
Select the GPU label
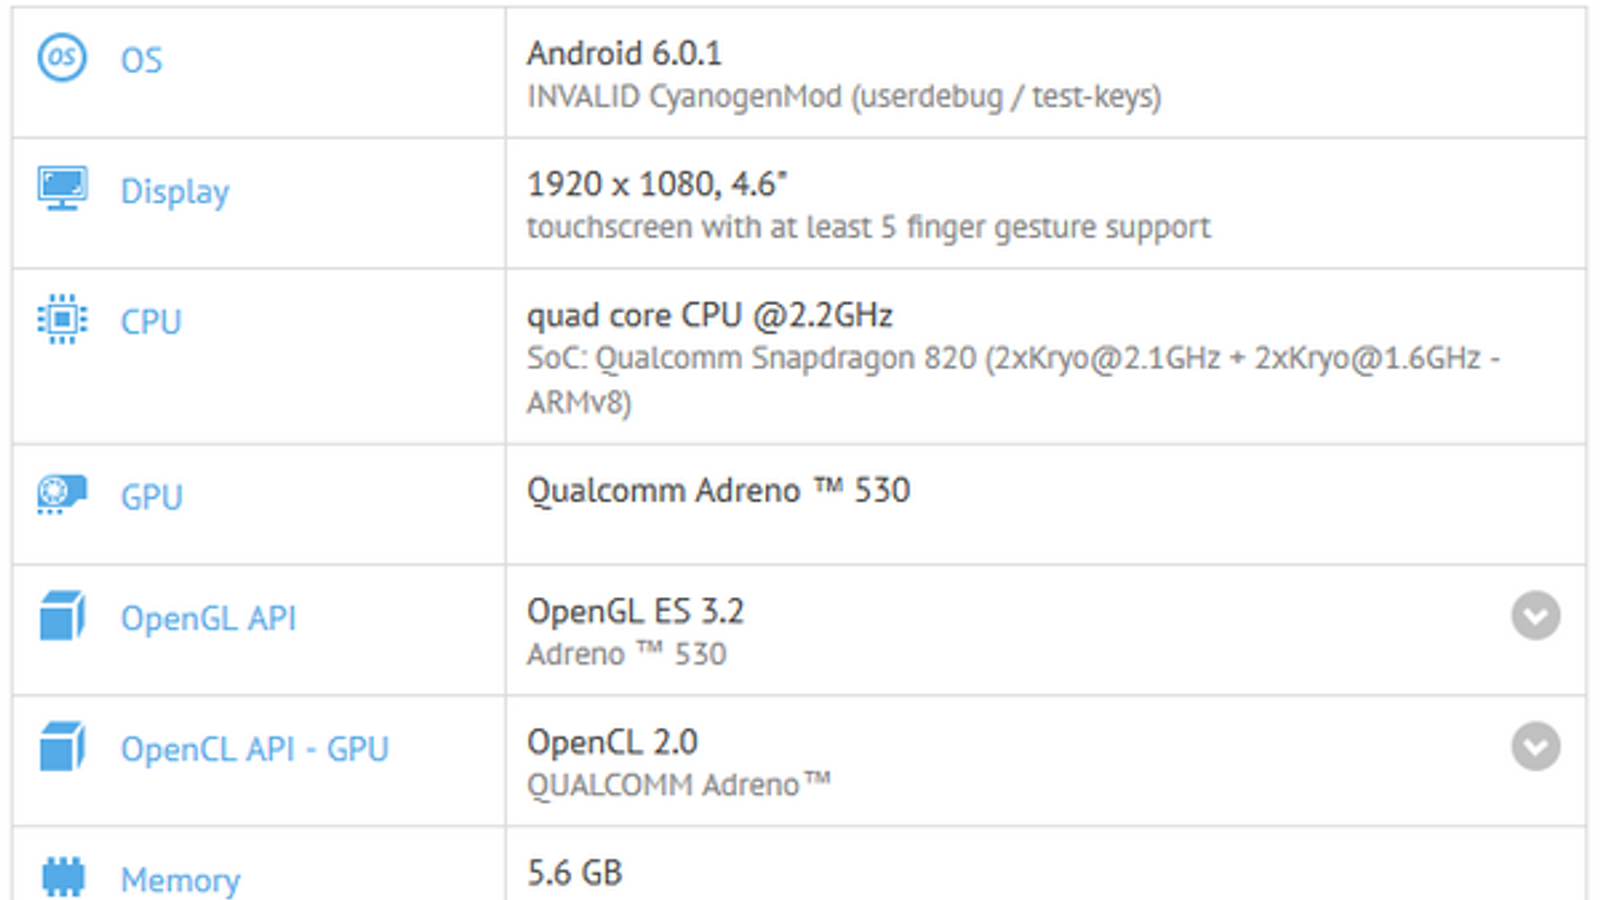pyautogui.click(x=152, y=497)
